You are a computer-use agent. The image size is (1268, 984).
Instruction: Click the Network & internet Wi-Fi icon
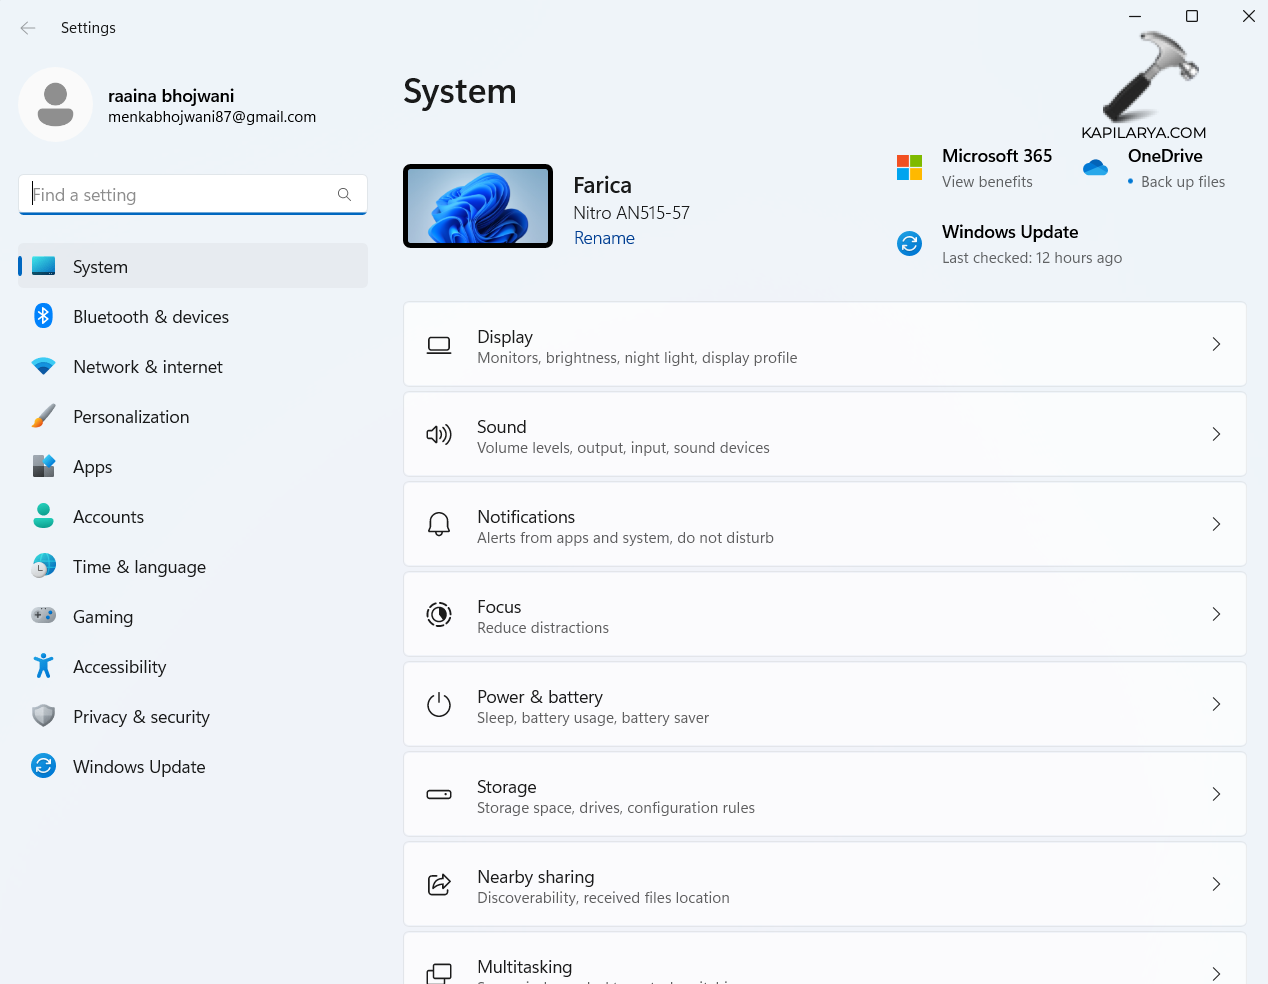(x=43, y=366)
